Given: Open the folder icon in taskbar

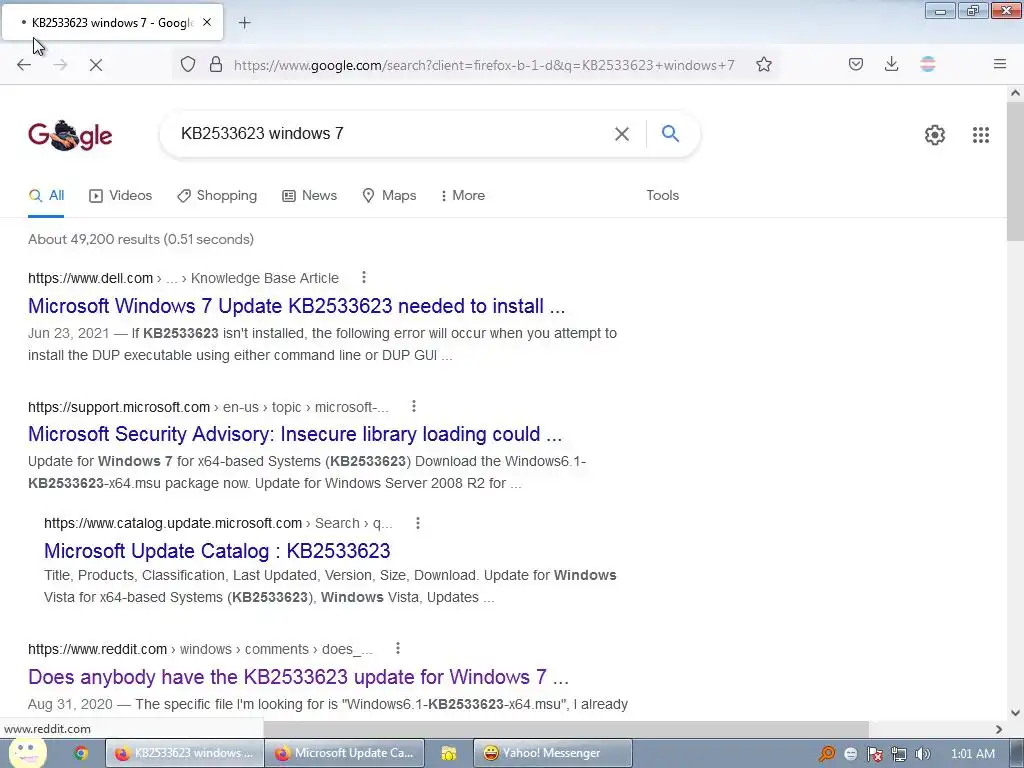Looking at the screenshot, I should (449, 754).
